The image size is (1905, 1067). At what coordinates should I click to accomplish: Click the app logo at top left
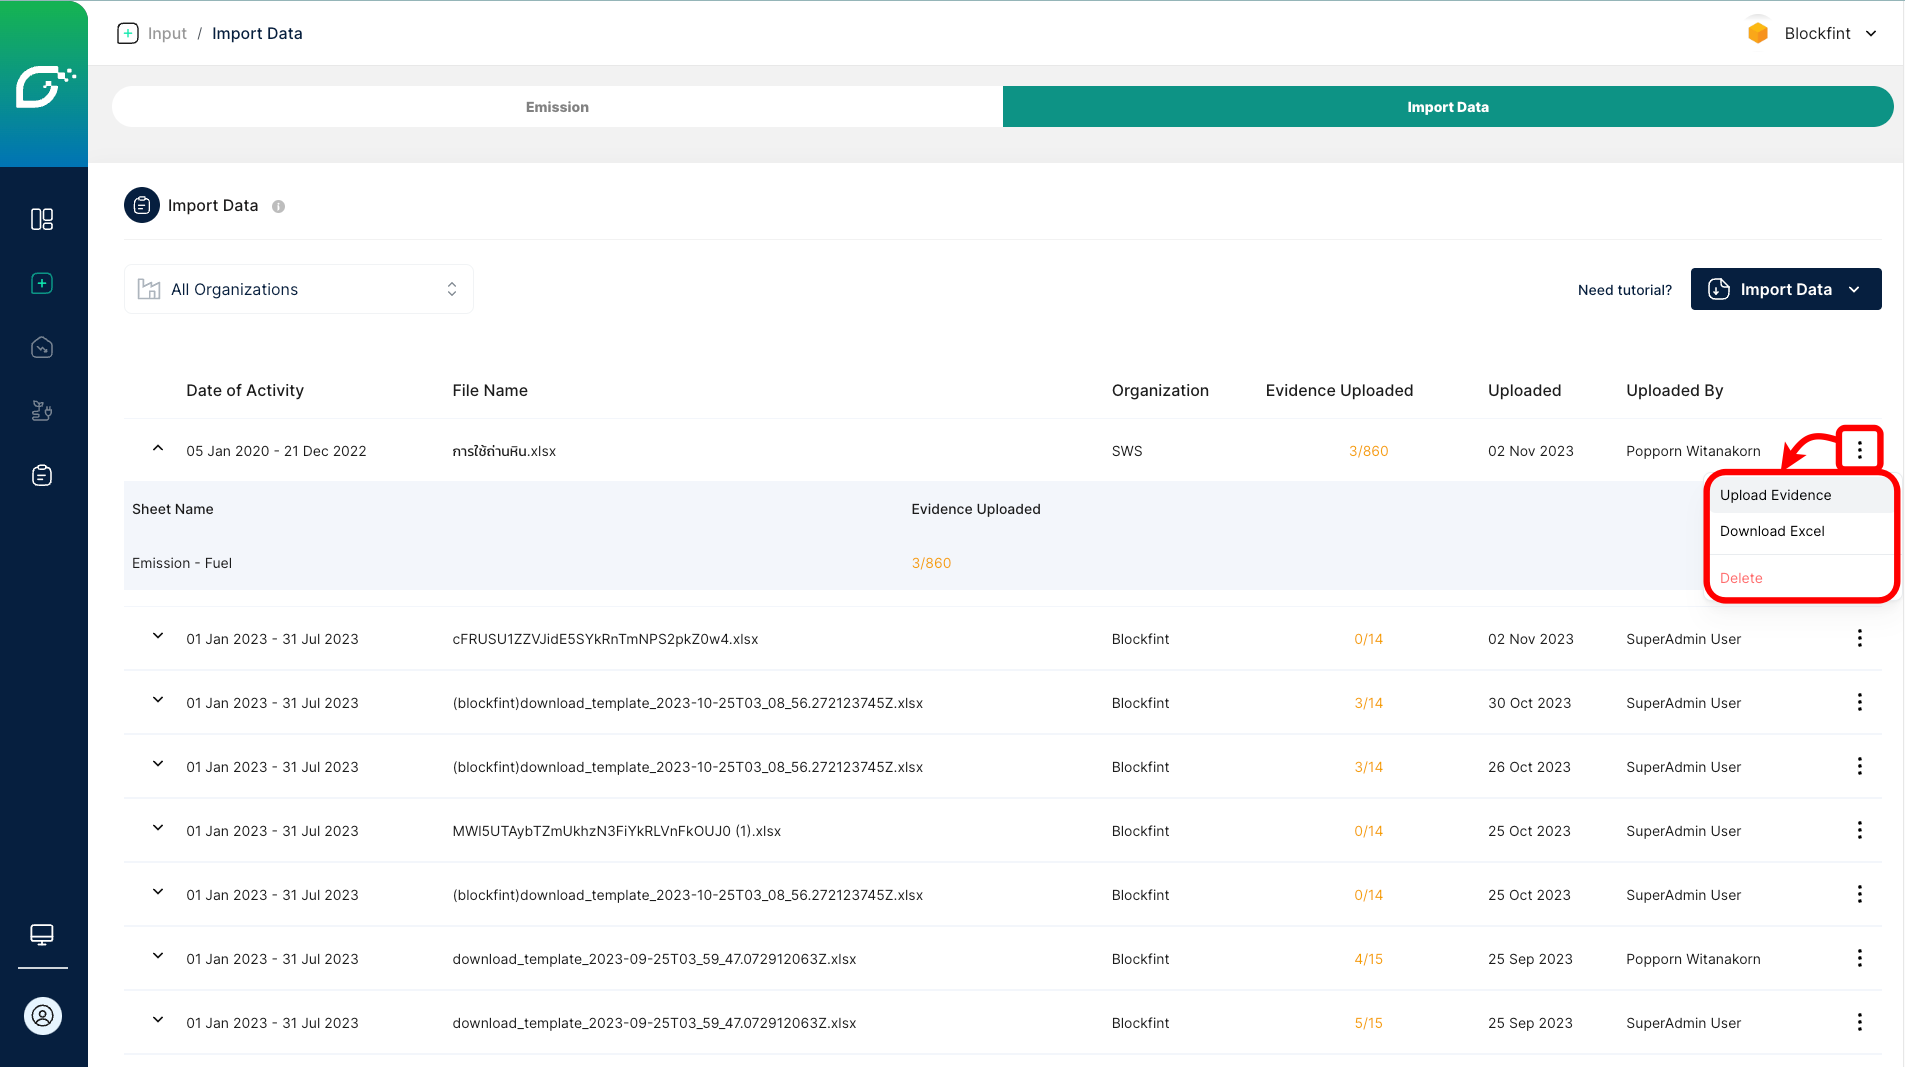44,85
